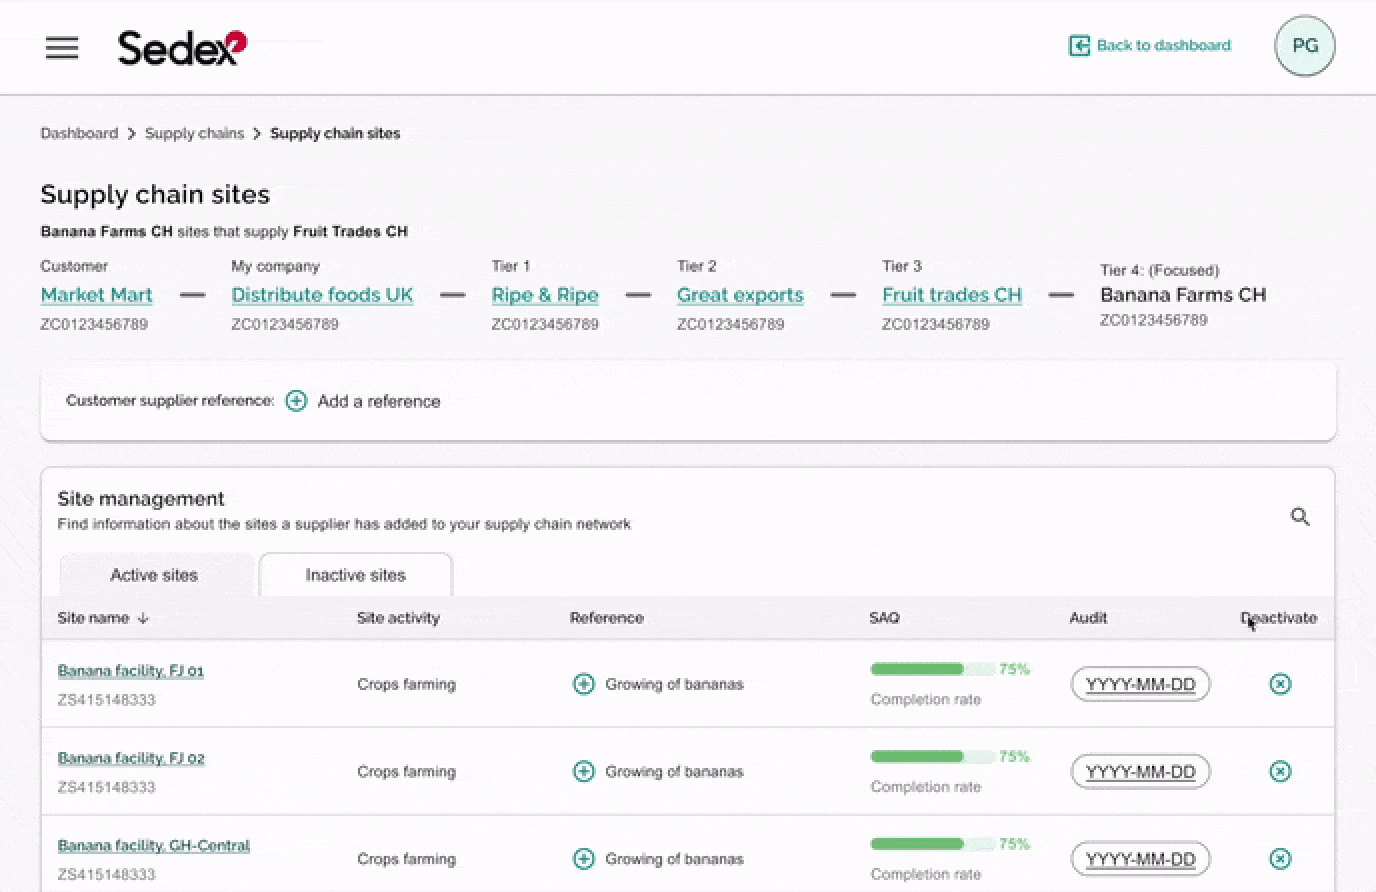Click the SAQ column header
Viewport: 1376px width, 892px height.
coord(884,618)
